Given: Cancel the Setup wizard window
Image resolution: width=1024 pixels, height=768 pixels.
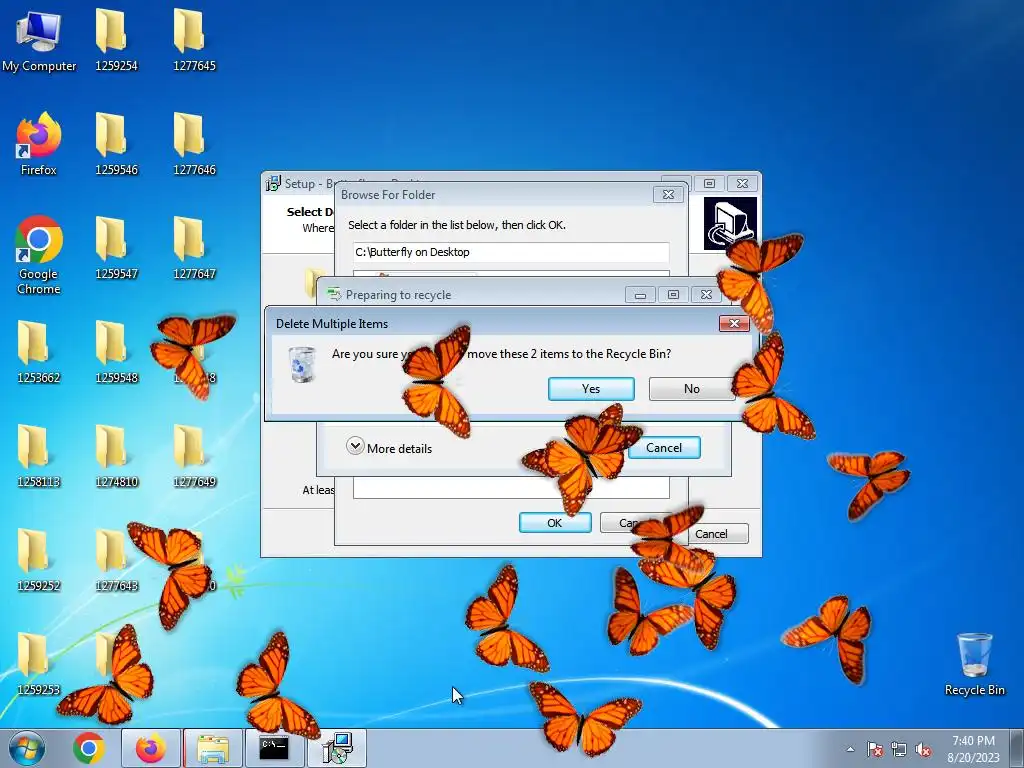Looking at the screenshot, I should point(717,534).
